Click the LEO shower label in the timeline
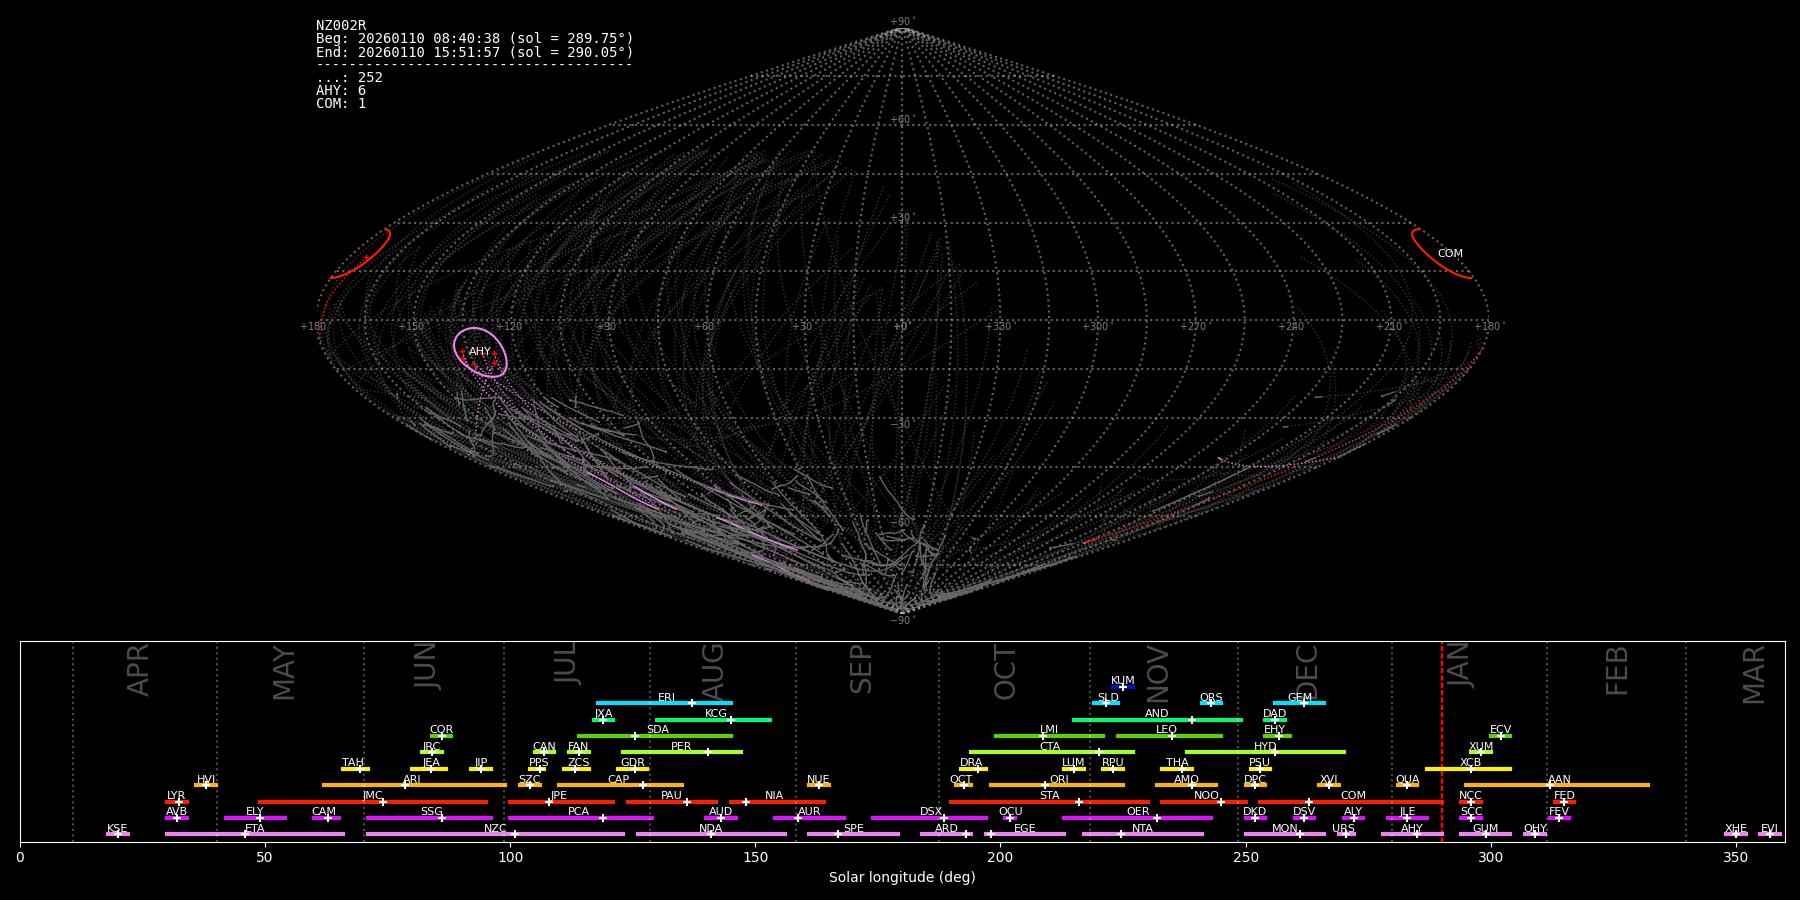This screenshot has height=900, width=1800. 1167,730
